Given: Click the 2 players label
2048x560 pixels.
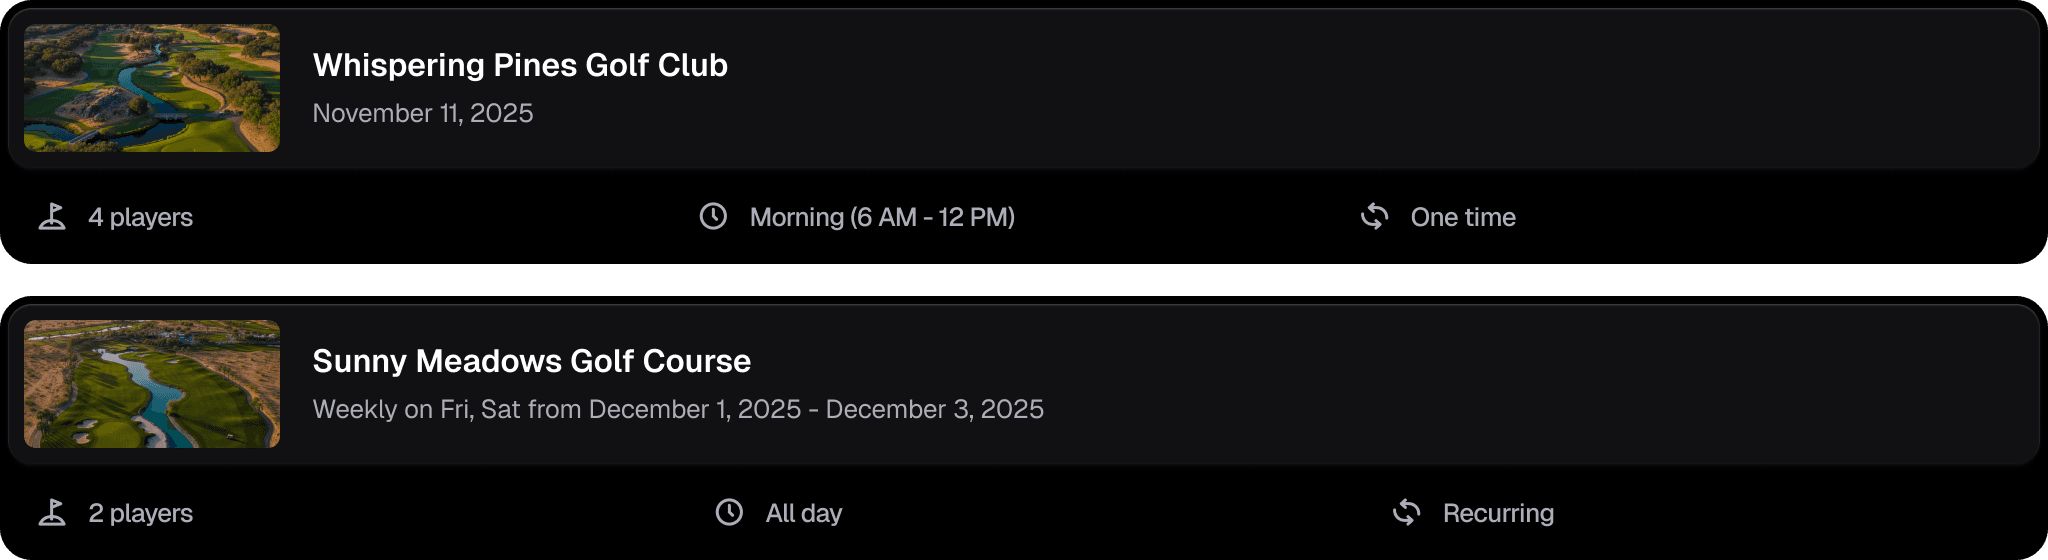Looking at the screenshot, I should pyautogui.click(x=141, y=513).
